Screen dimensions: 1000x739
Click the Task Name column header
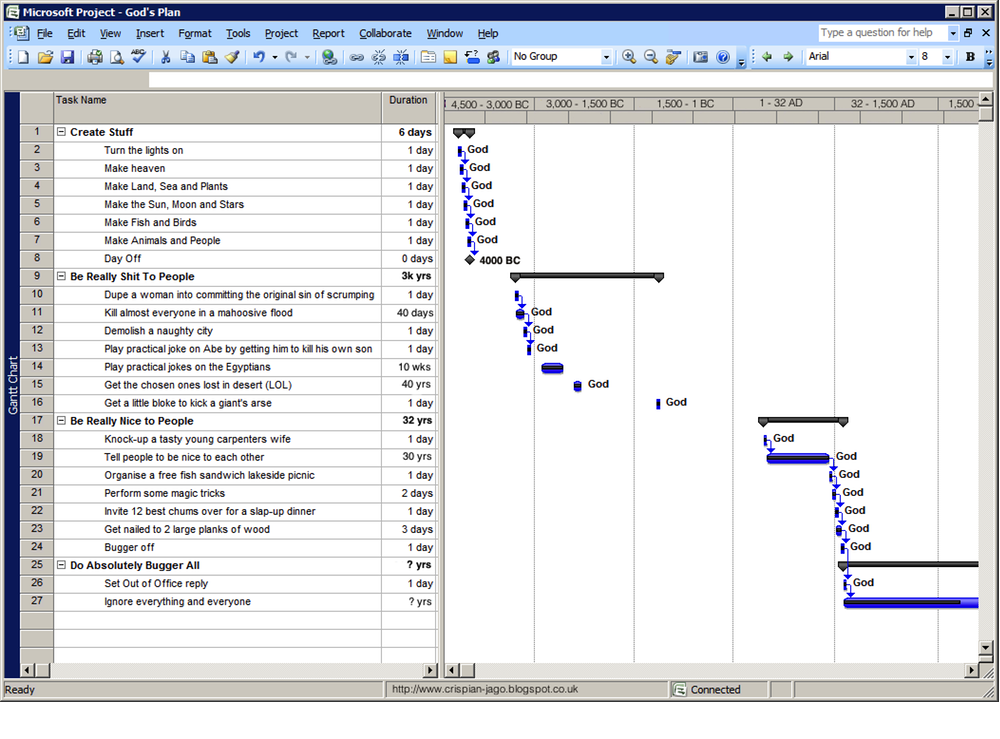(x=217, y=108)
